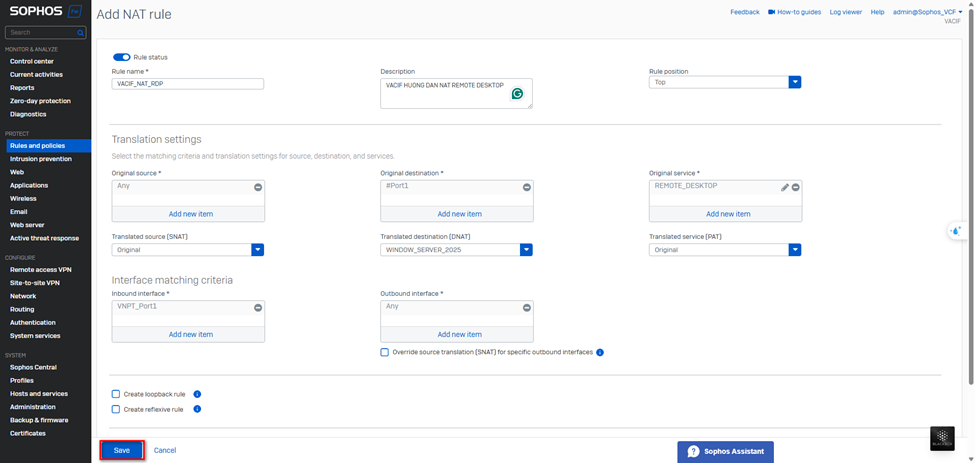This screenshot has width=975, height=463.
Task: Expand Translated destination (DNAT) dropdown
Action: [x=526, y=250]
